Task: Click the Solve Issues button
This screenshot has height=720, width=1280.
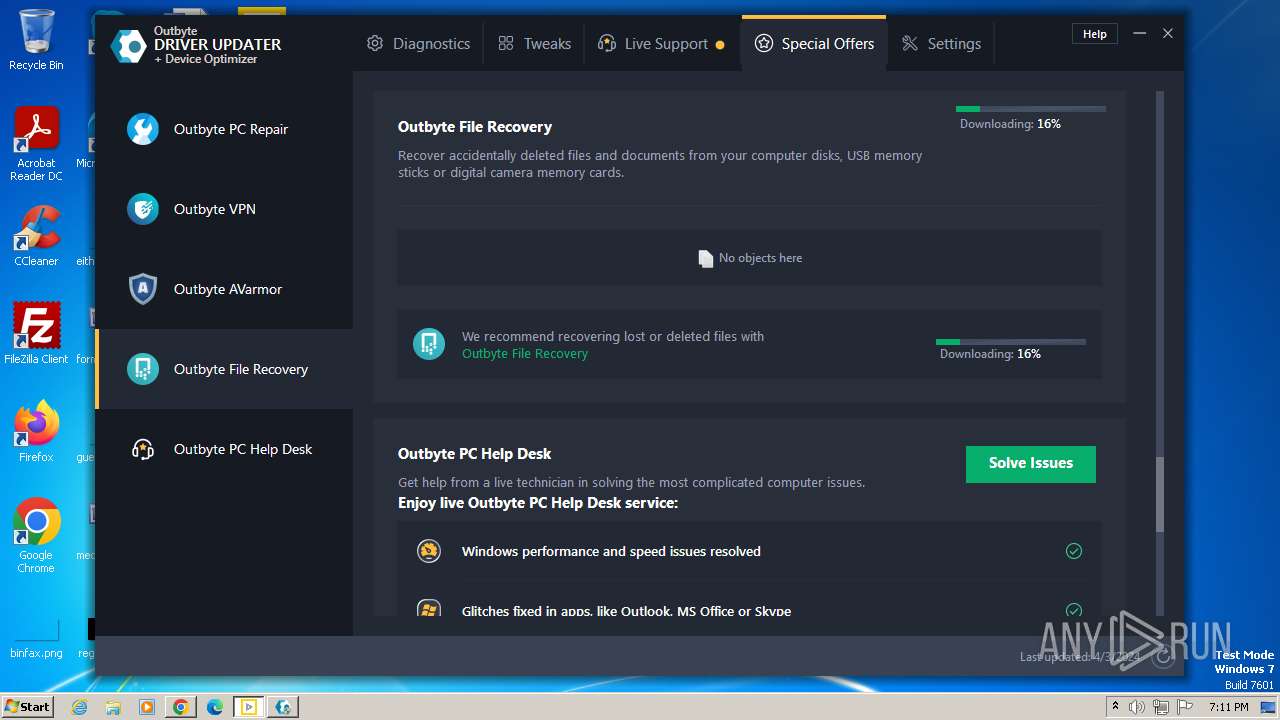Action: 1031,464
